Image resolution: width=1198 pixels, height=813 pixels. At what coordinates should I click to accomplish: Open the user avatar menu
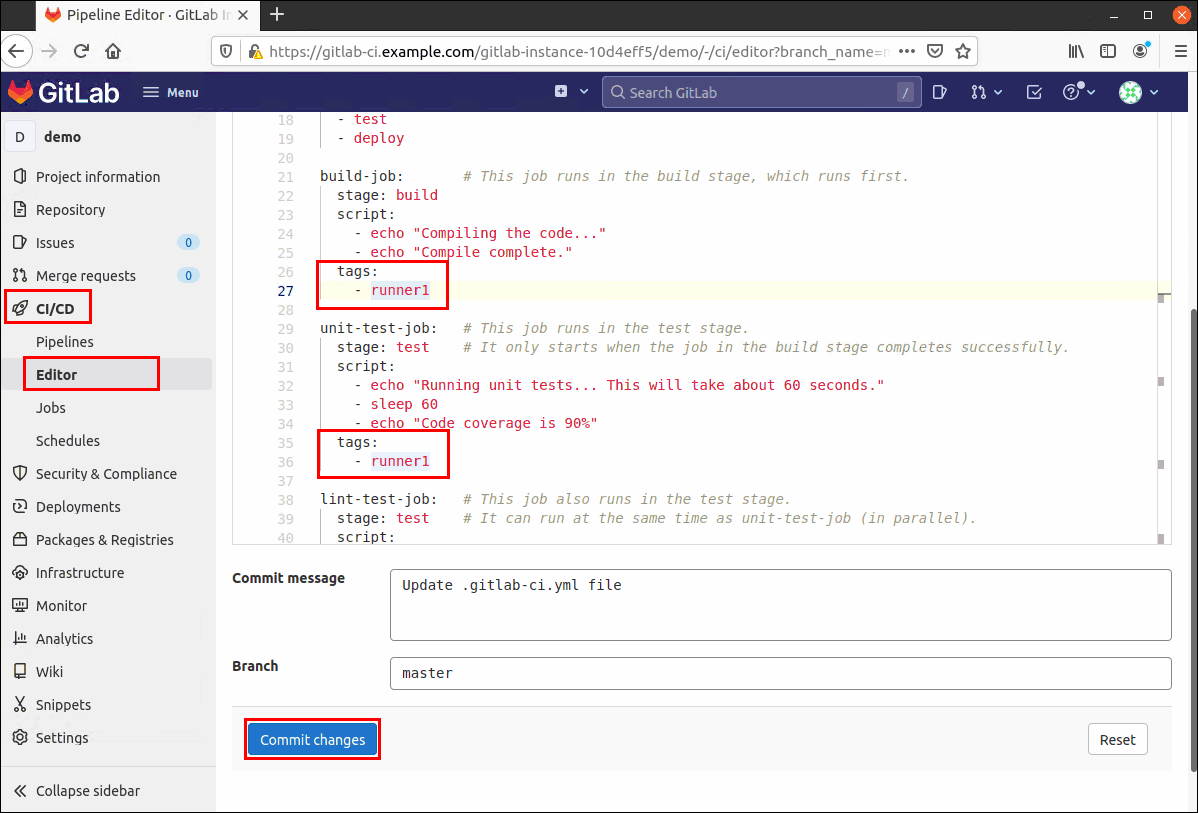1130,92
